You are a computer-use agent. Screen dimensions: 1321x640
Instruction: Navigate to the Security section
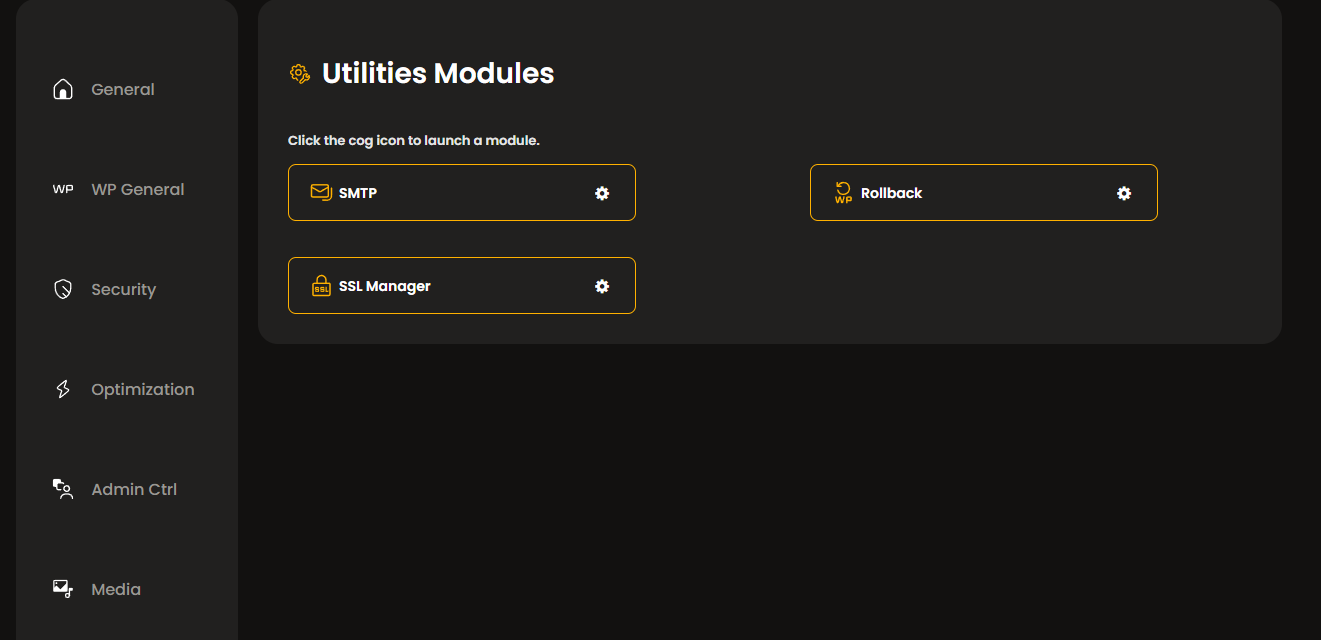tap(123, 288)
